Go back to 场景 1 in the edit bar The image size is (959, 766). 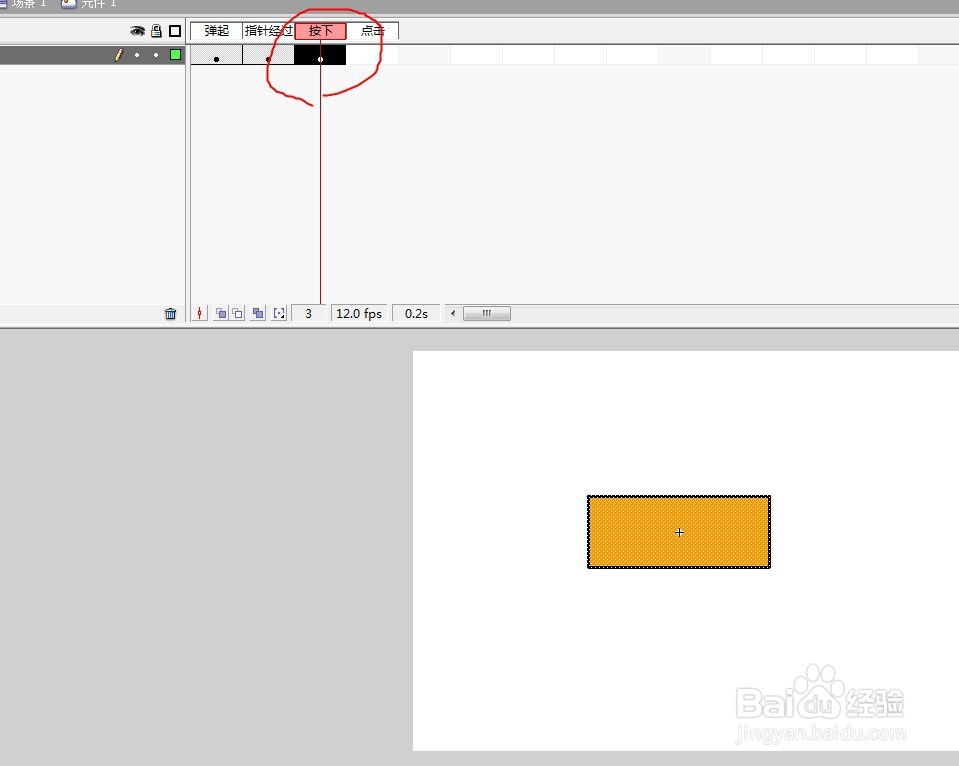(23, 4)
